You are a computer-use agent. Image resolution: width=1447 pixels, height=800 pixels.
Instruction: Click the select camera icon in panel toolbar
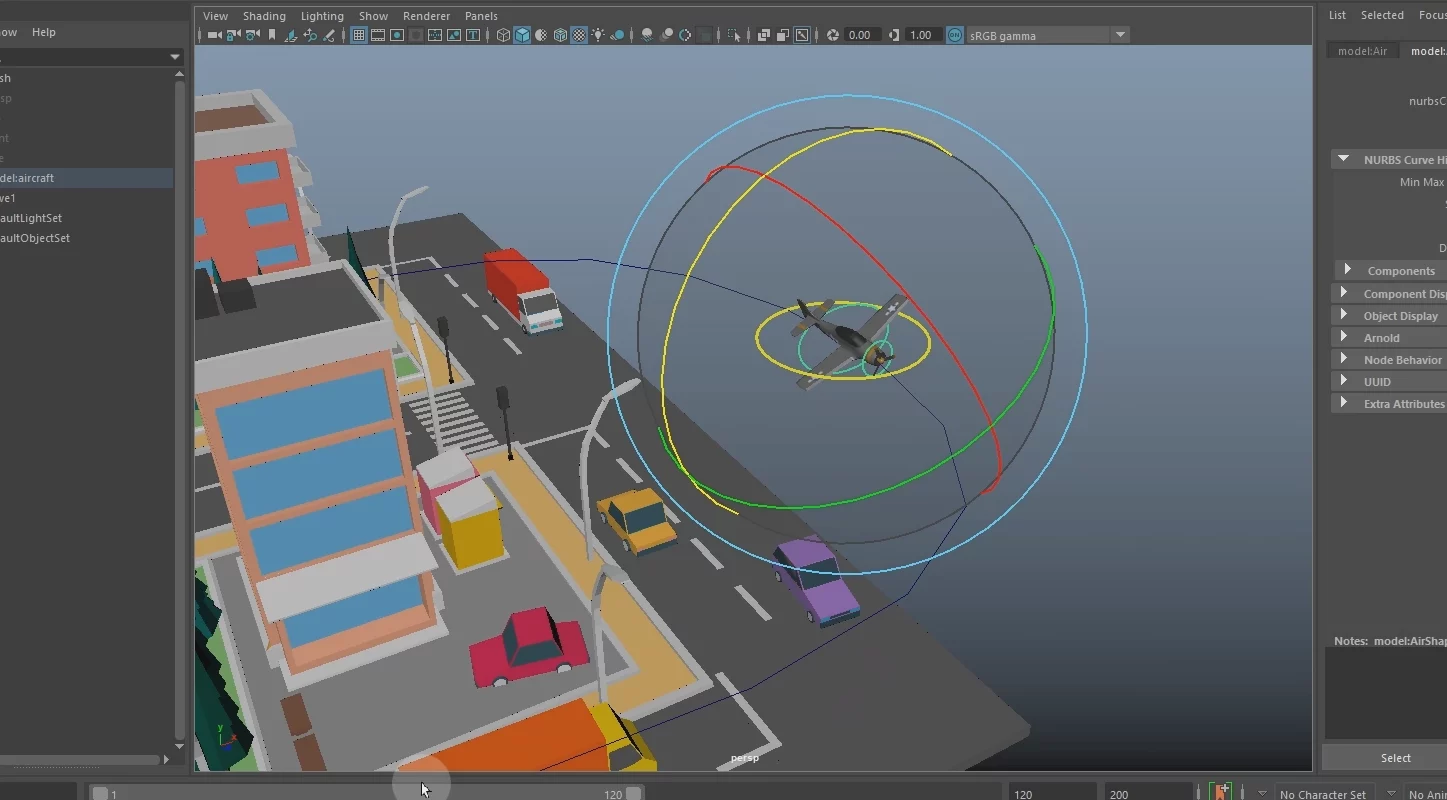click(213, 35)
